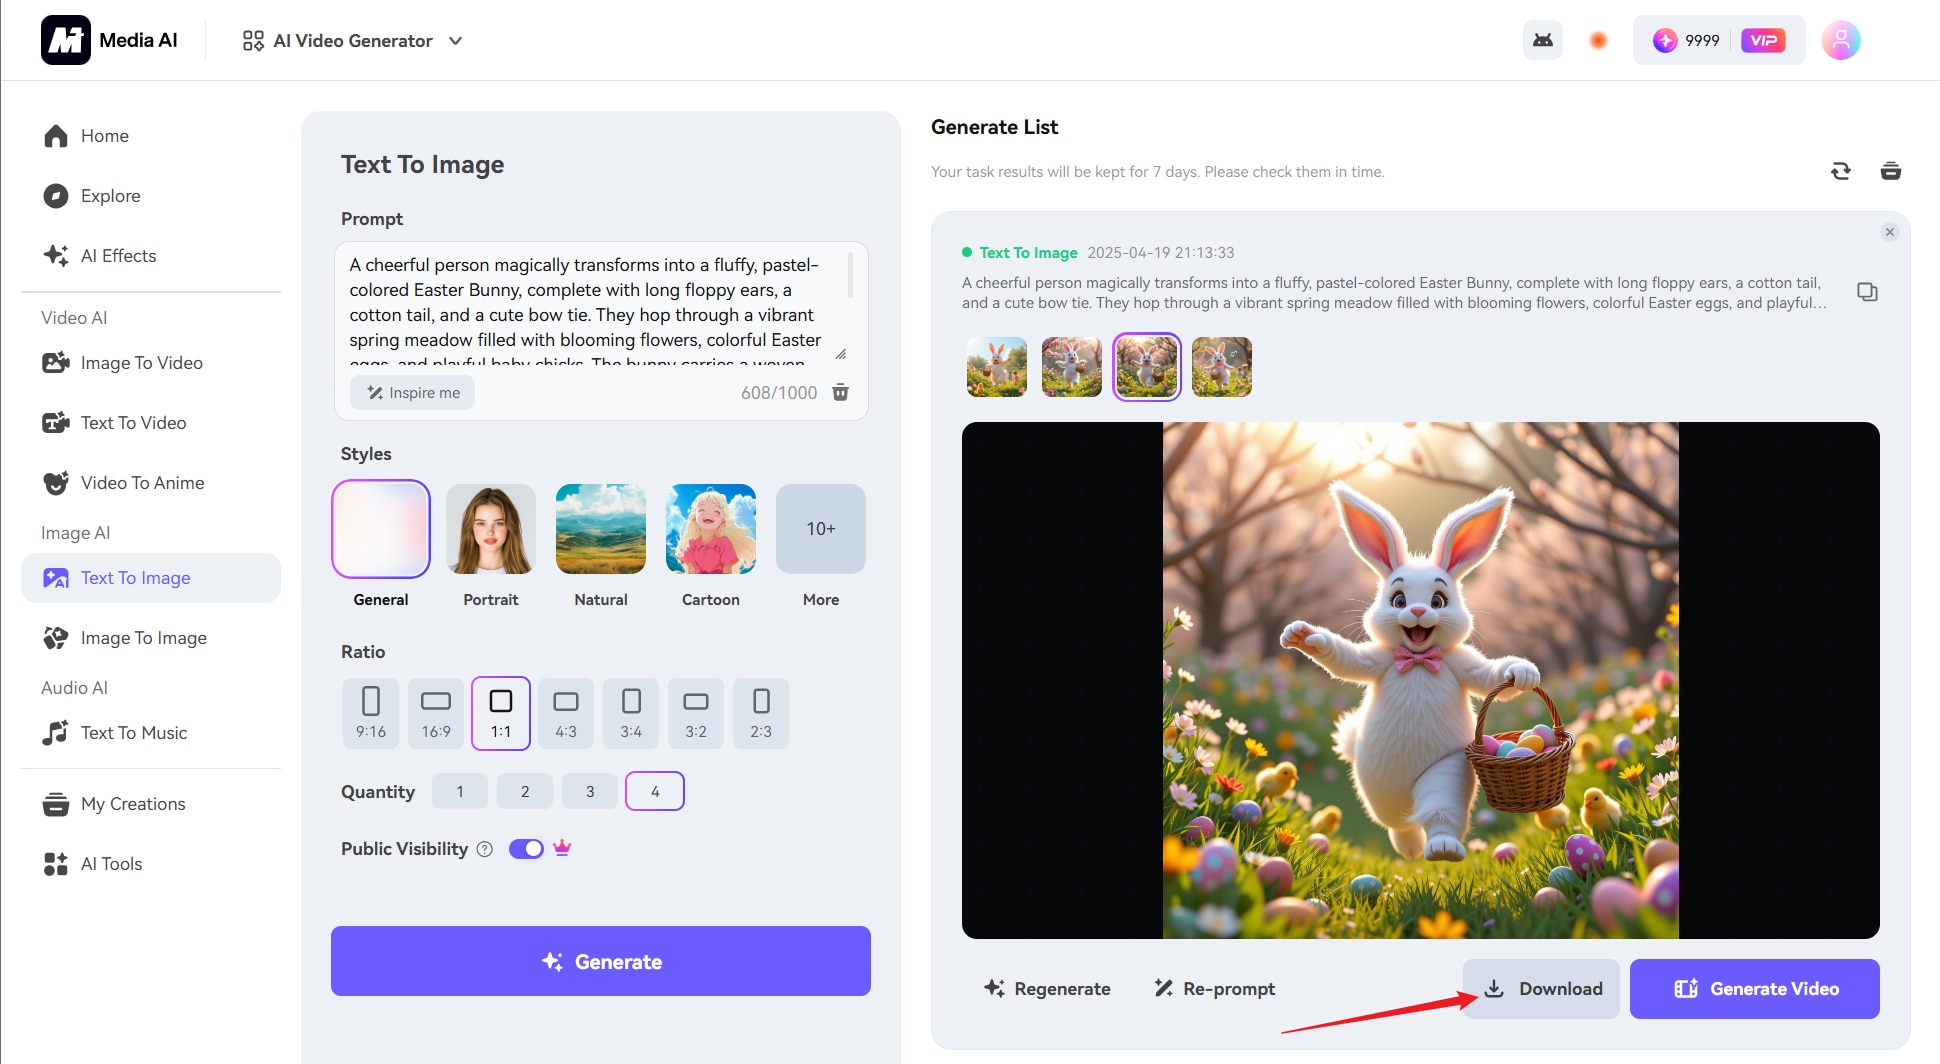This screenshot has width=1940, height=1064.
Task: Clear the prompt using the trash icon
Action: click(840, 392)
